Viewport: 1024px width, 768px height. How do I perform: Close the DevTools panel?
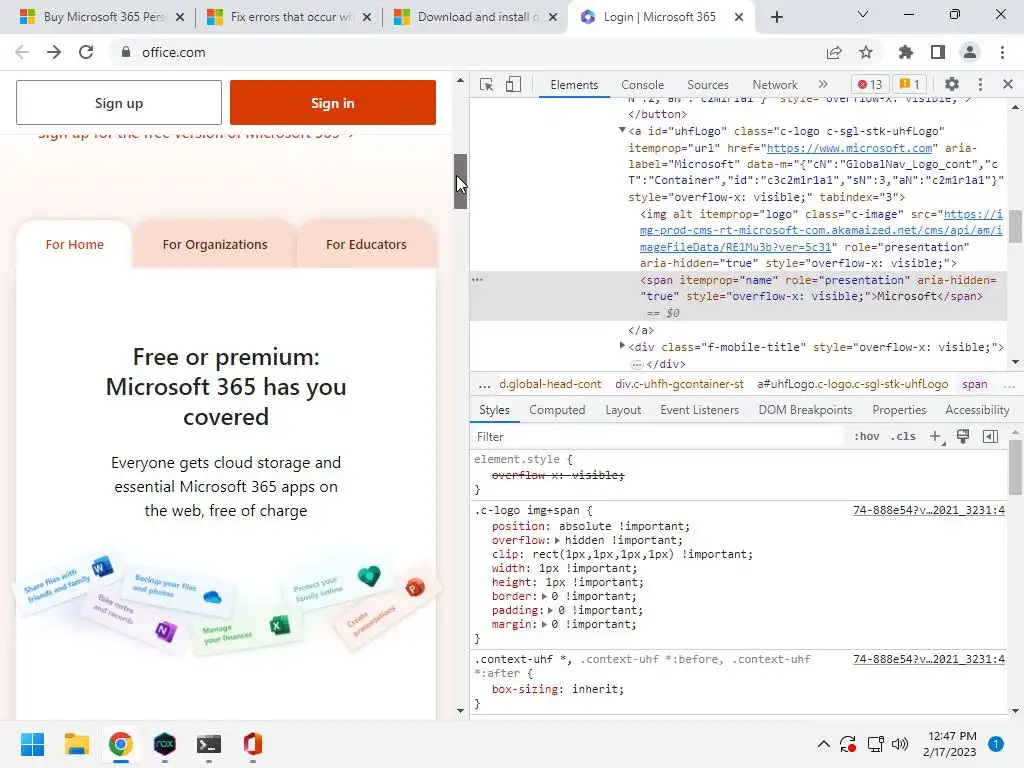tap(1008, 84)
